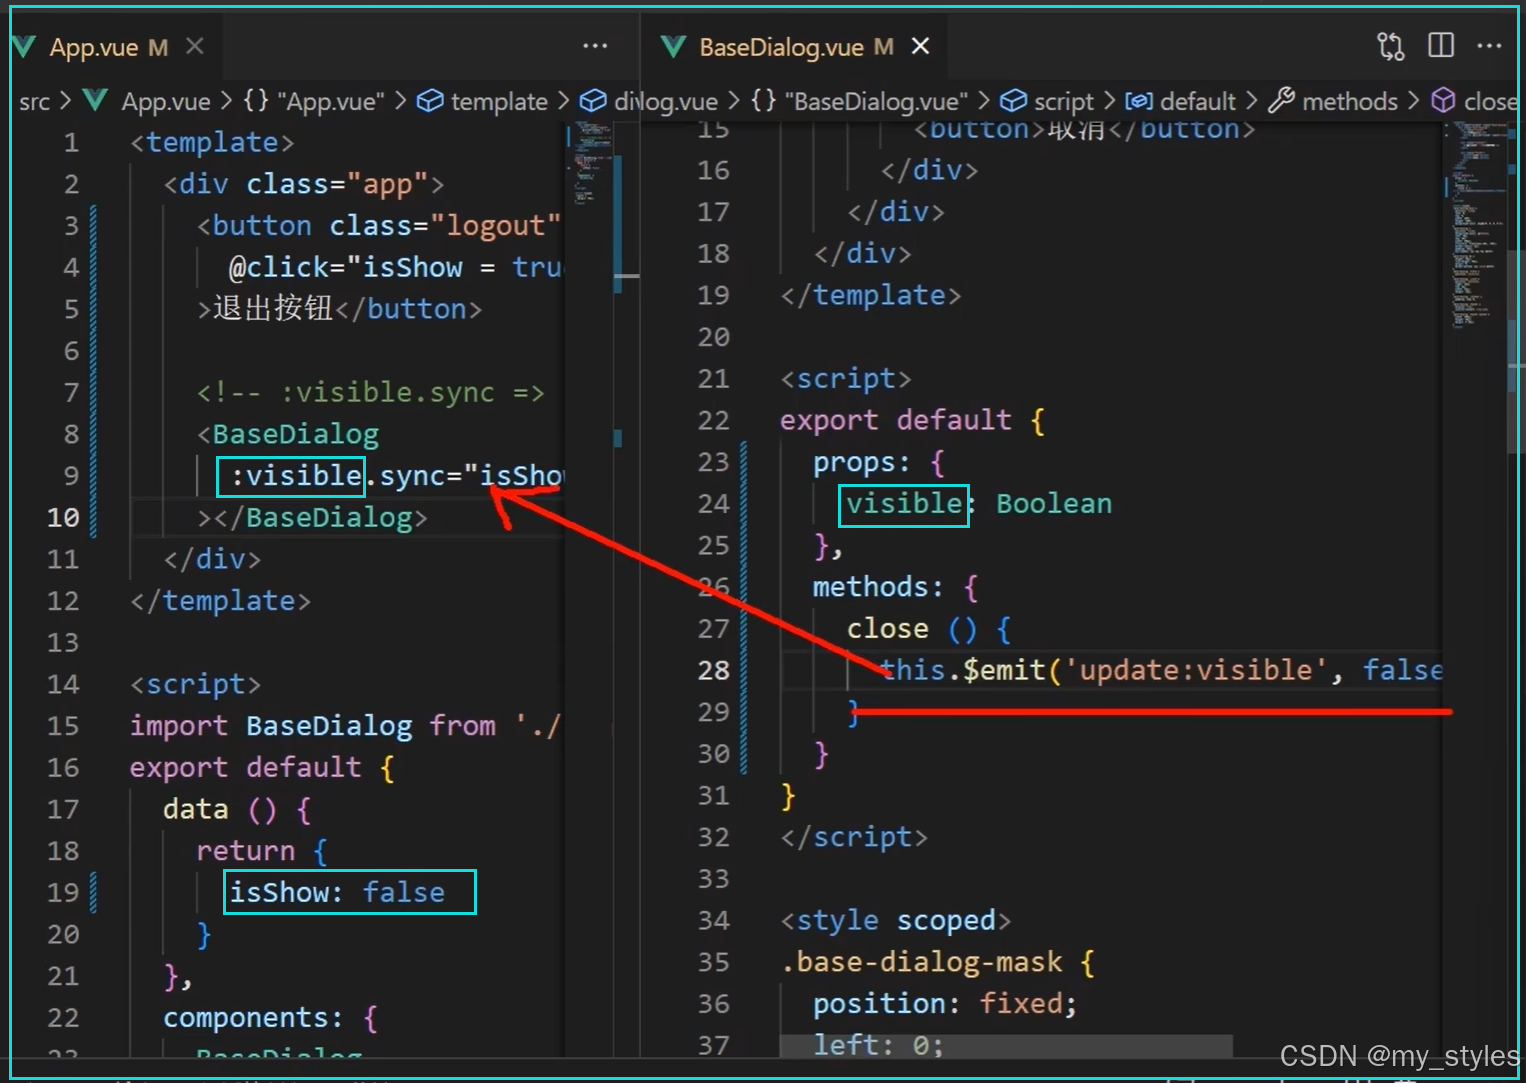The height and width of the screenshot is (1083, 1526).
Task: Click ':visible' attribute on line 9
Action: tap(297, 475)
